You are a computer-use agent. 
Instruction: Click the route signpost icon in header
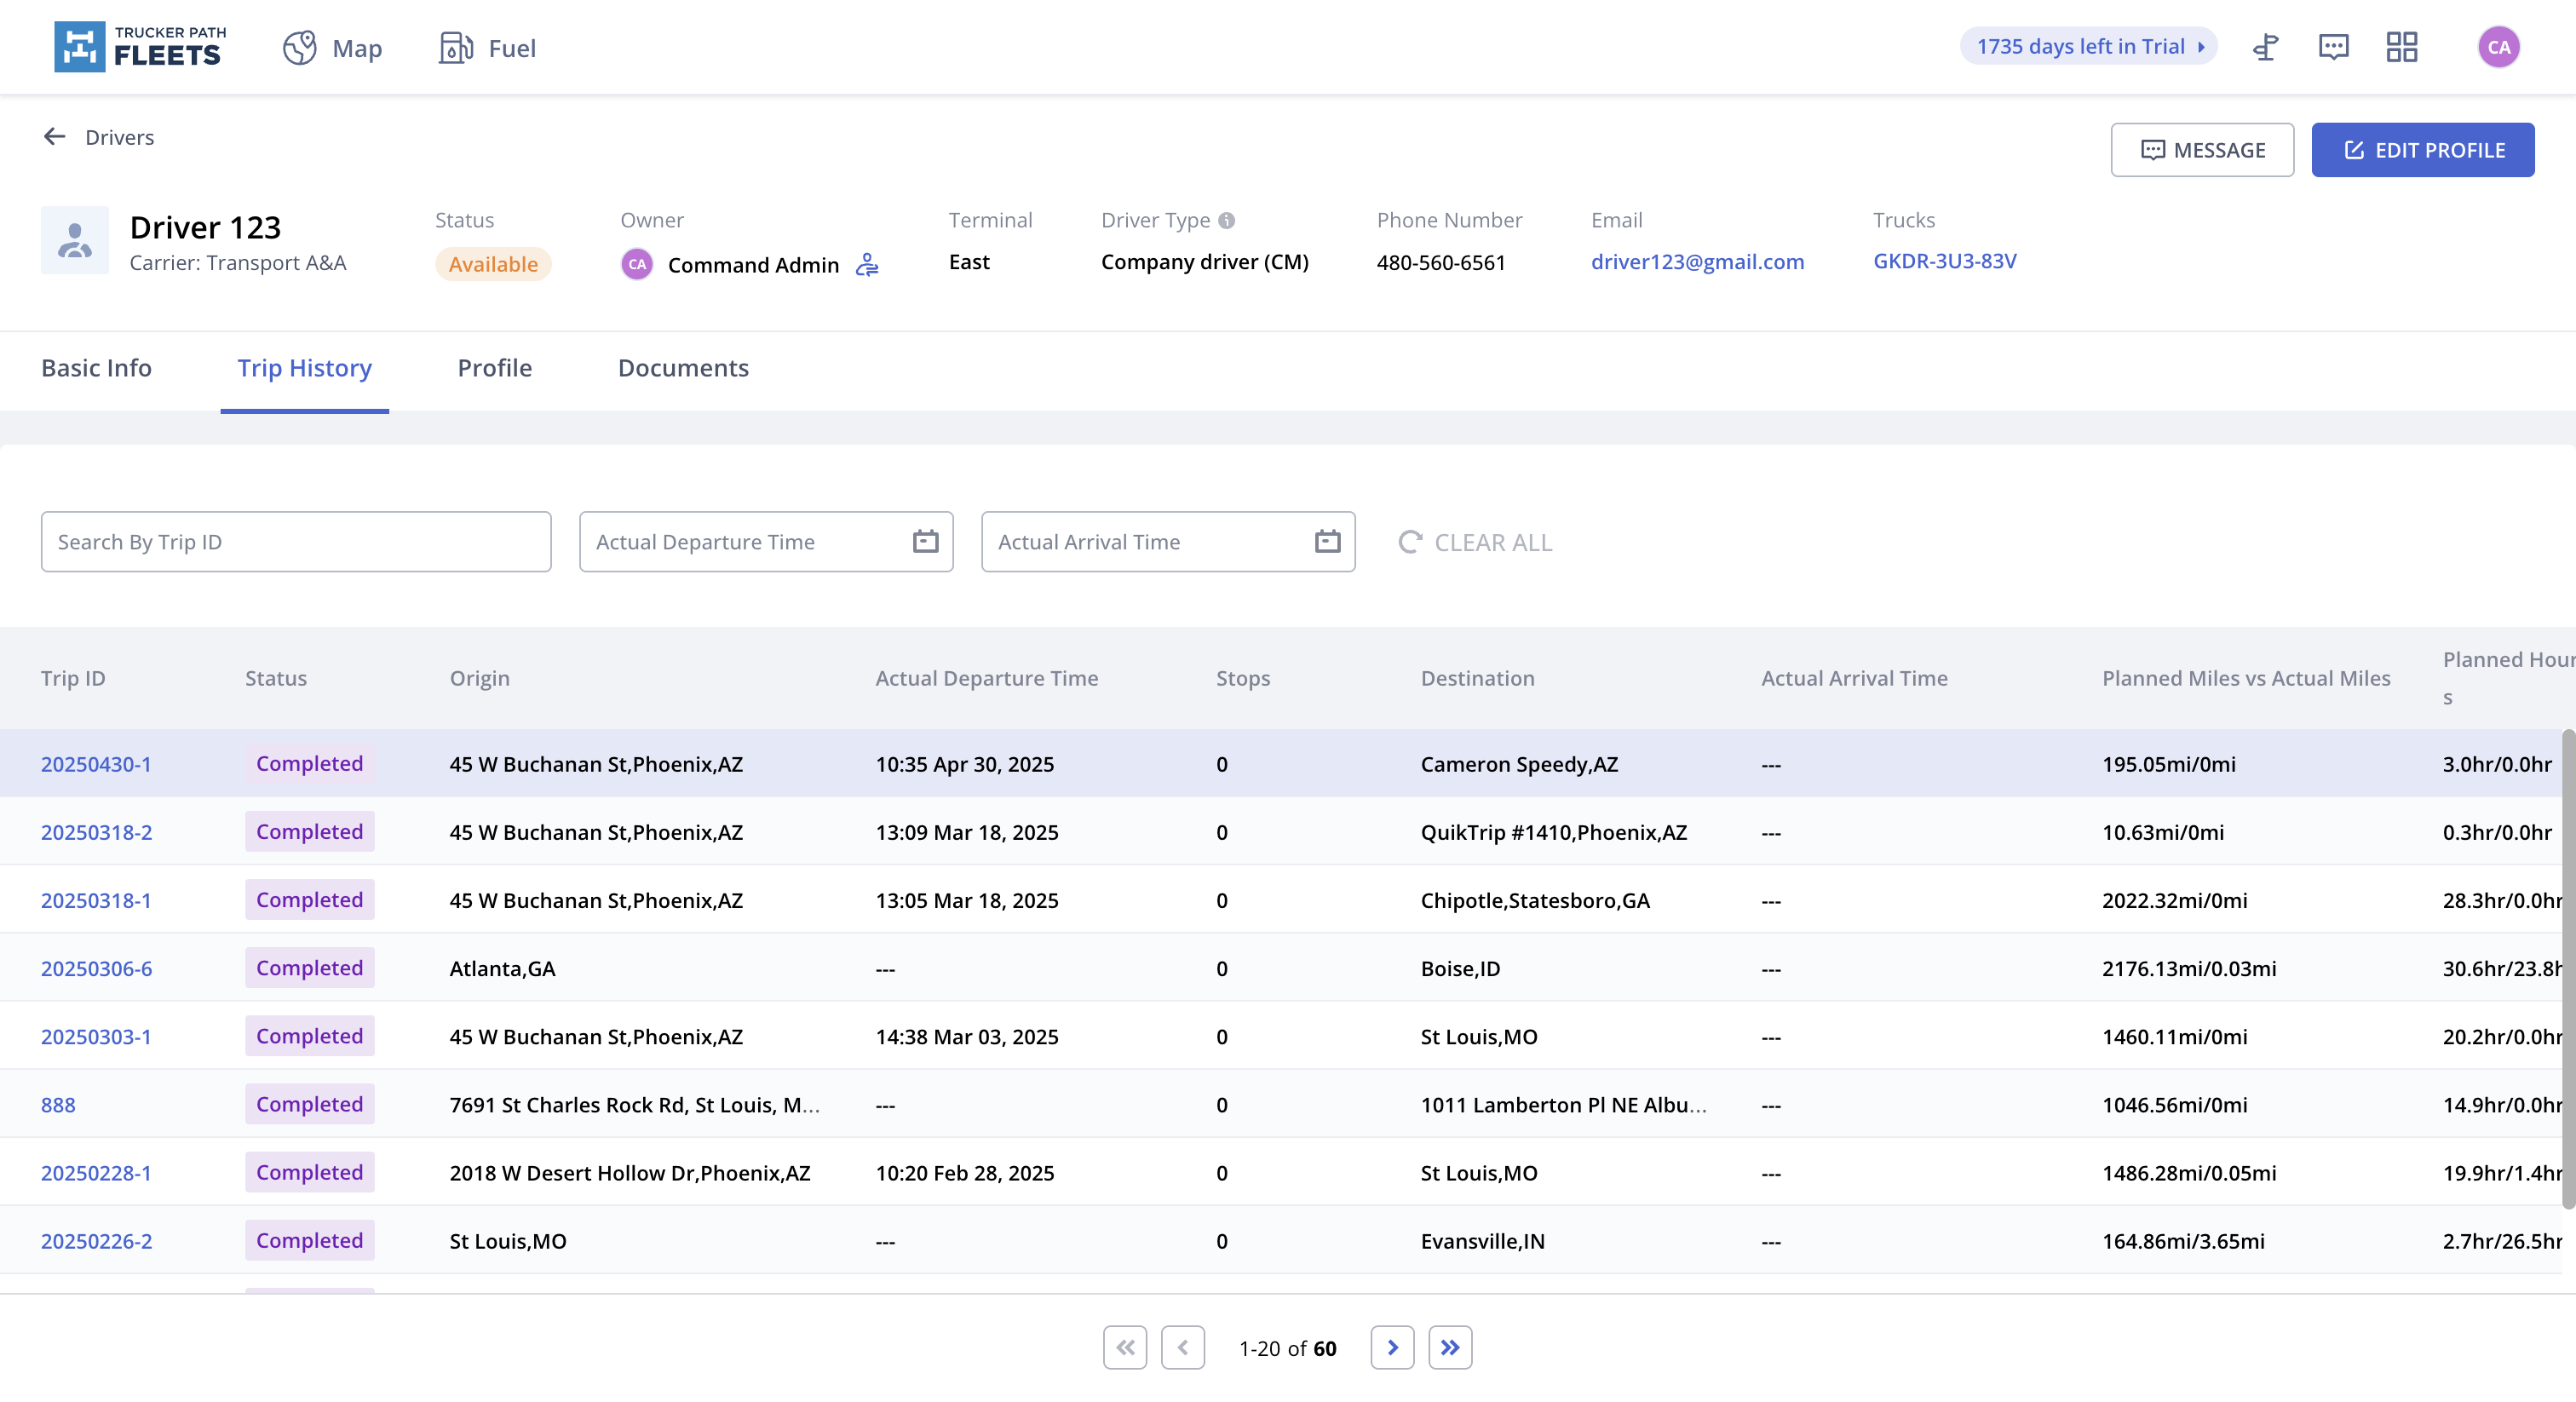click(2265, 47)
